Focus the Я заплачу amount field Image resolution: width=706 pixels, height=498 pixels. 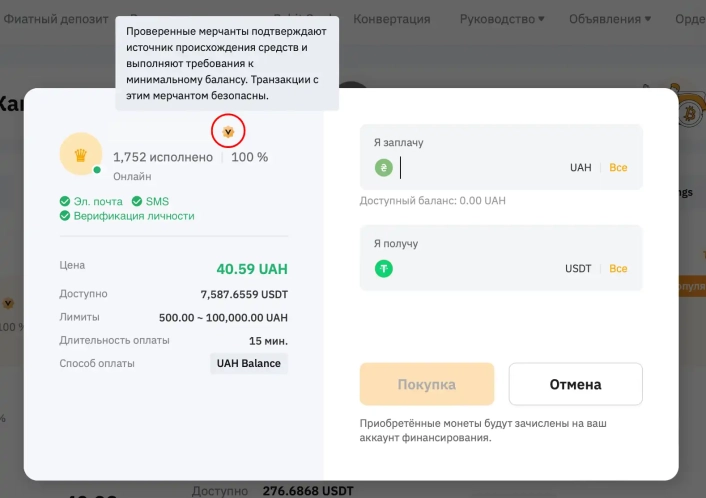click(x=480, y=168)
